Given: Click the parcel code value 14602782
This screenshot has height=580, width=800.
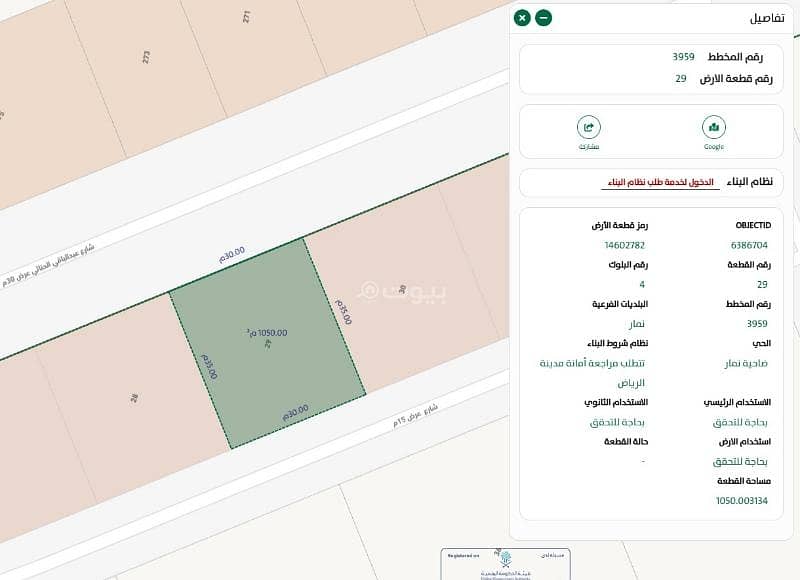Looking at the screenshot, I should [625, 244].
